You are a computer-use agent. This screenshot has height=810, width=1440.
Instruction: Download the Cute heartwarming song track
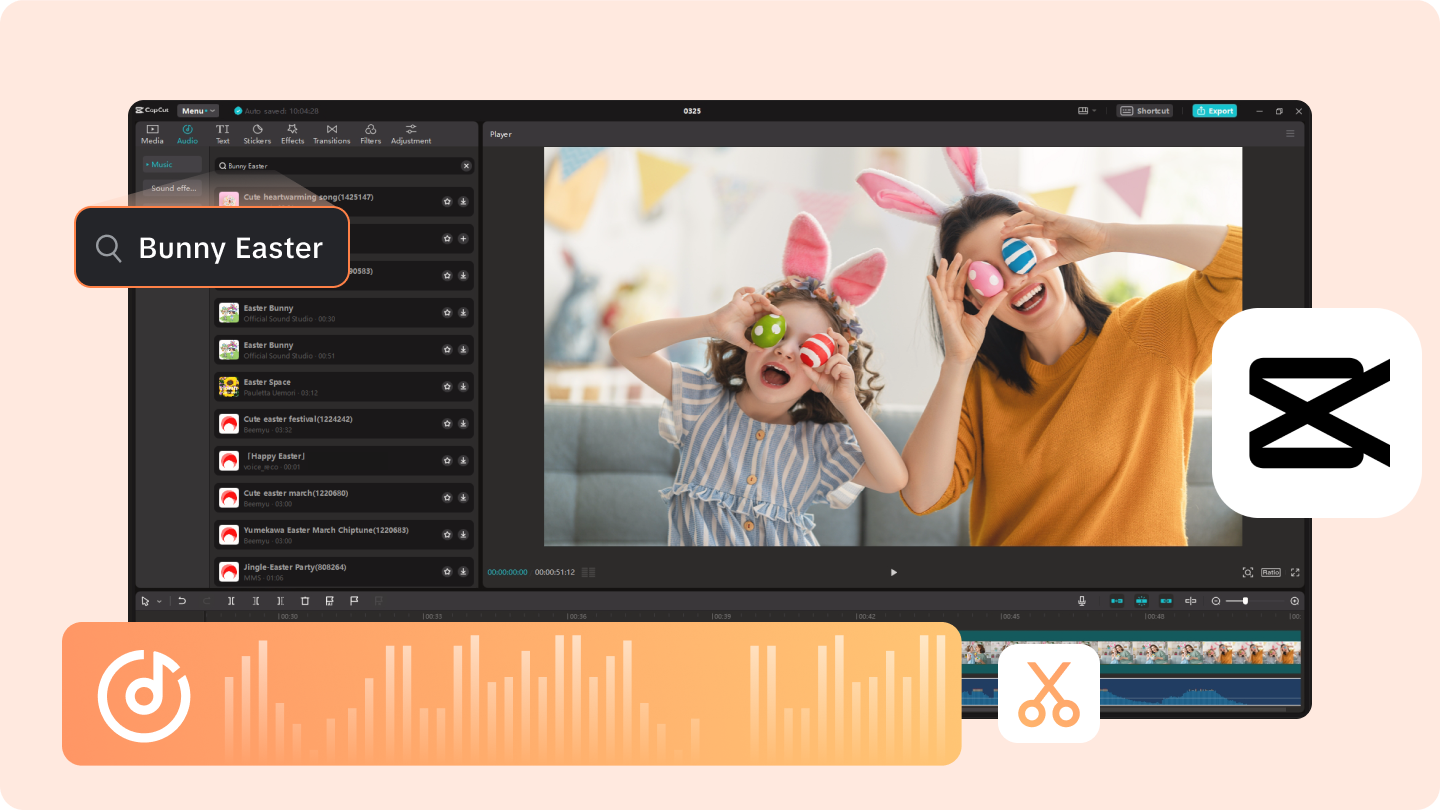click(463, 201)
